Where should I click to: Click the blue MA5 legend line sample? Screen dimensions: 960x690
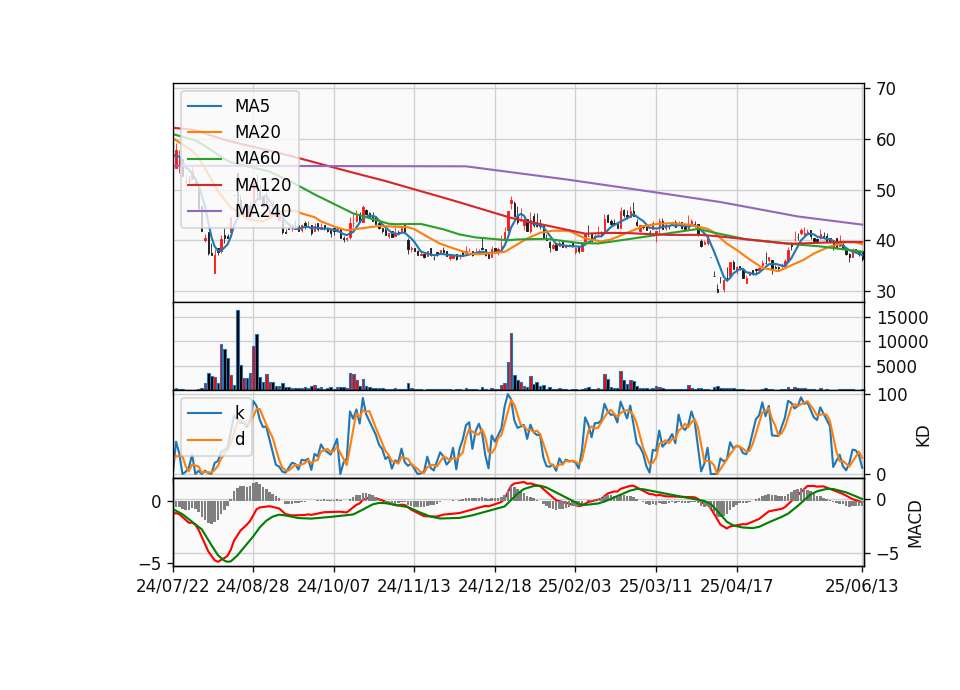click(204, 107)
